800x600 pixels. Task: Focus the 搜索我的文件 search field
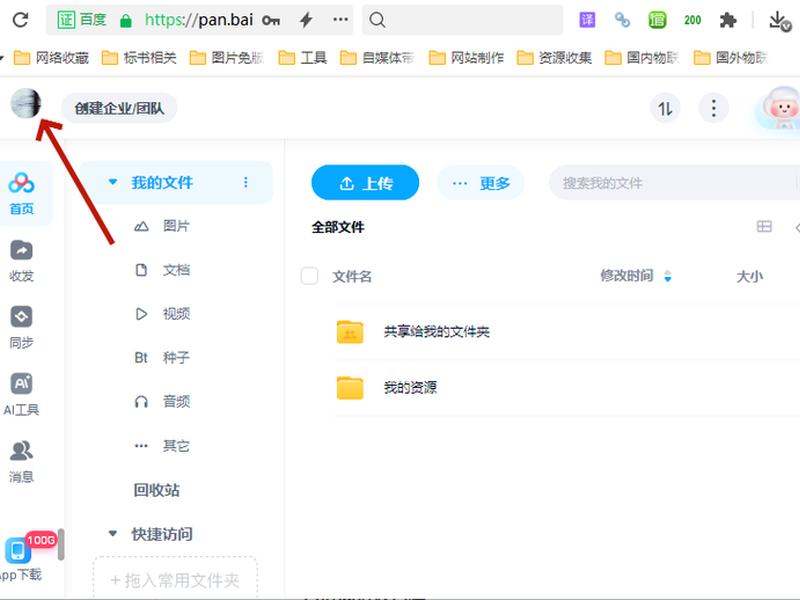tap(673, 183)
